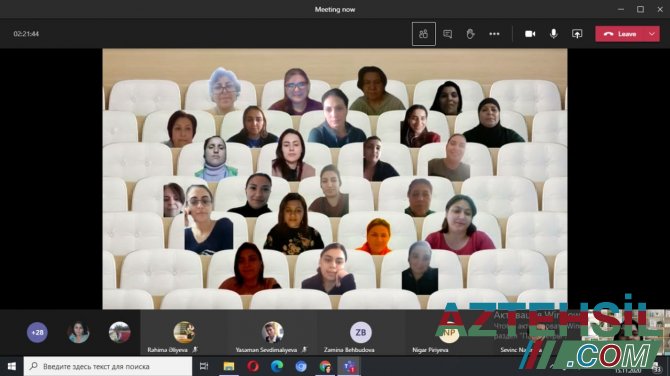Switch to Microsoft Teams taskbar icon
The image size is (670, 376).
350,366
